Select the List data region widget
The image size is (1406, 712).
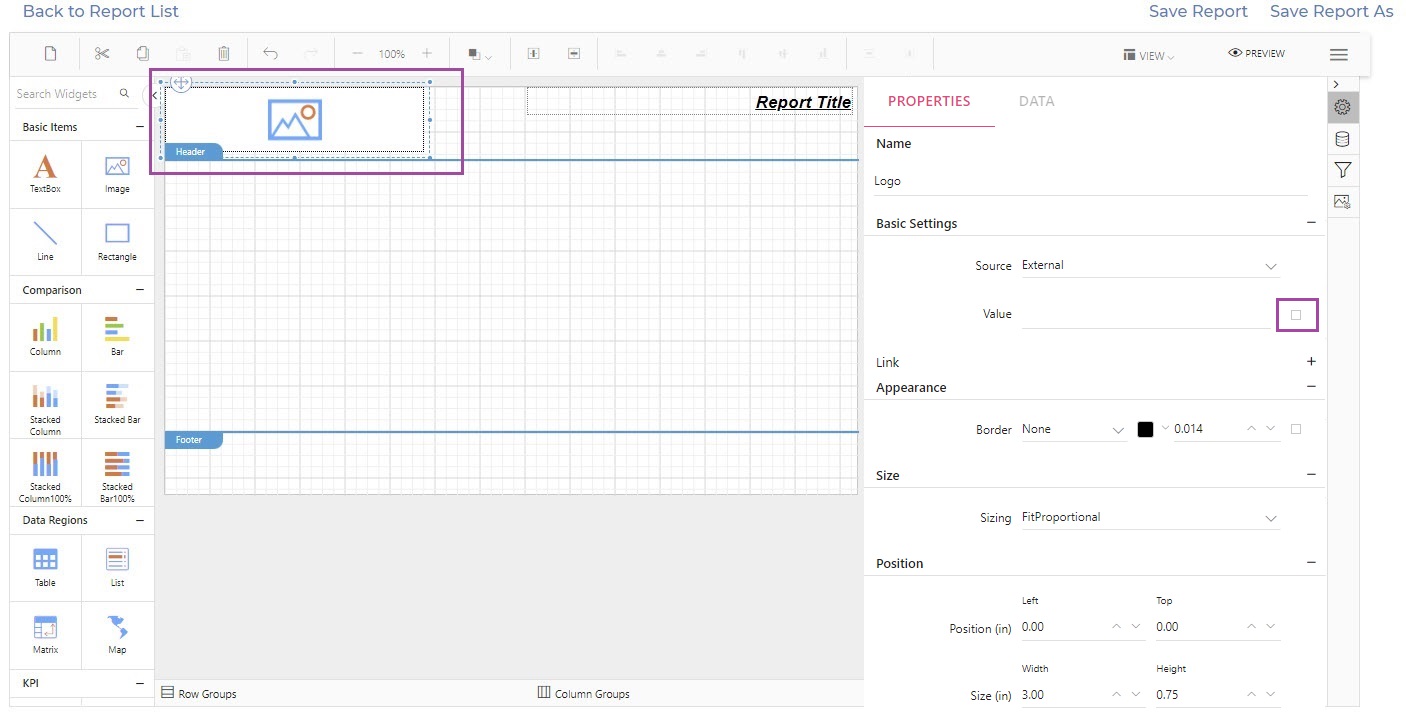(117, 567)
